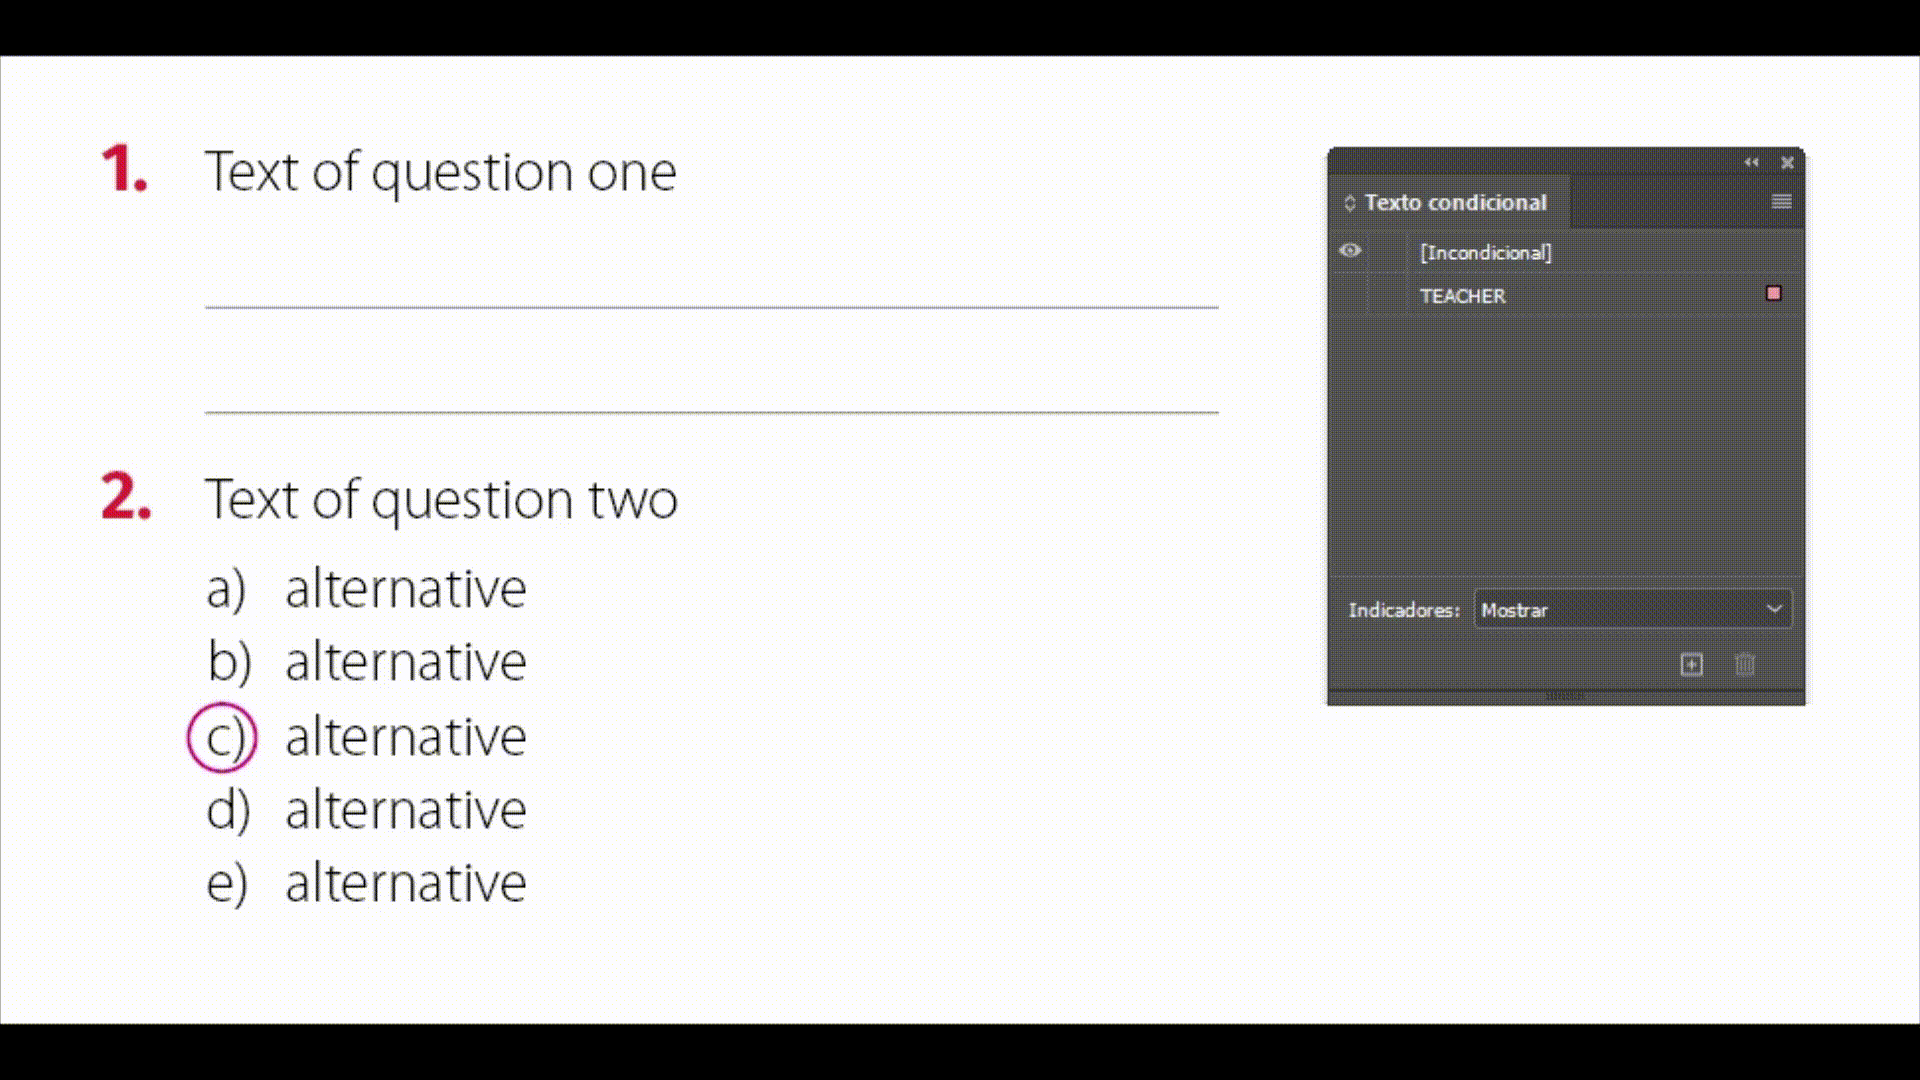The image size is (1920, 1080).
Task: Click the red color swatch next to TEACHER
Action: (x=1771, y=293)
